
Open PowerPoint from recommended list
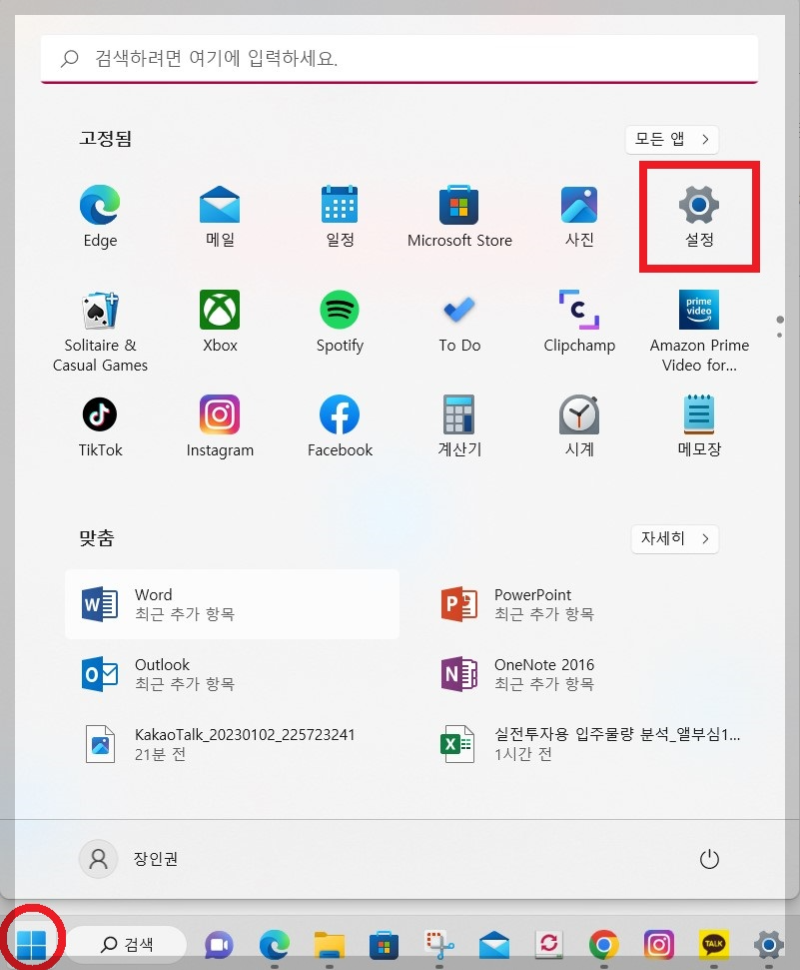point(591,604)
